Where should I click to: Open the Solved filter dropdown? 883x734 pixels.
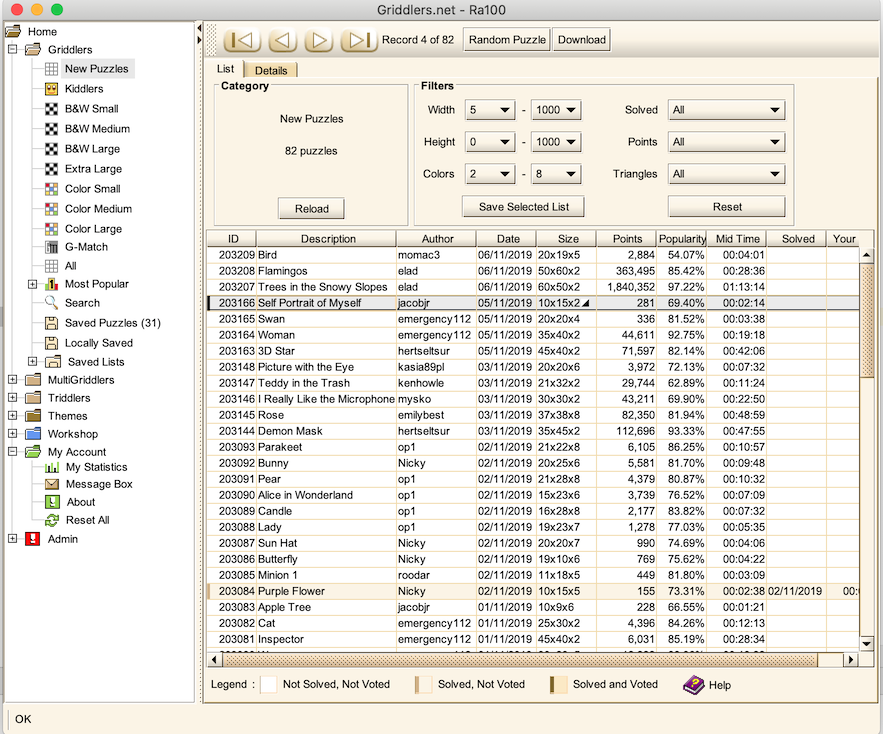[x=726, y=110]
